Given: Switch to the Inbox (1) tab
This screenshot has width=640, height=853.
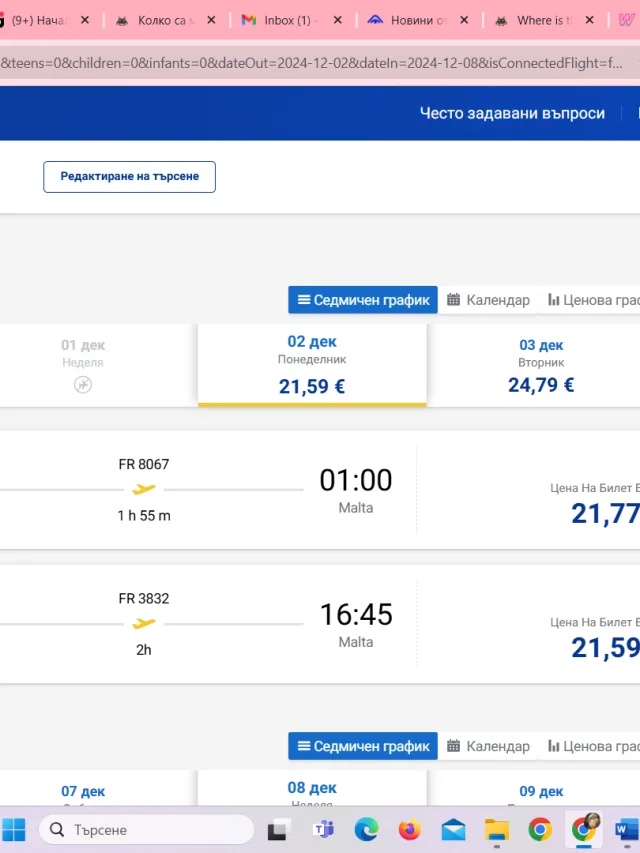Looking at the screenshot, I should (283, 20).
